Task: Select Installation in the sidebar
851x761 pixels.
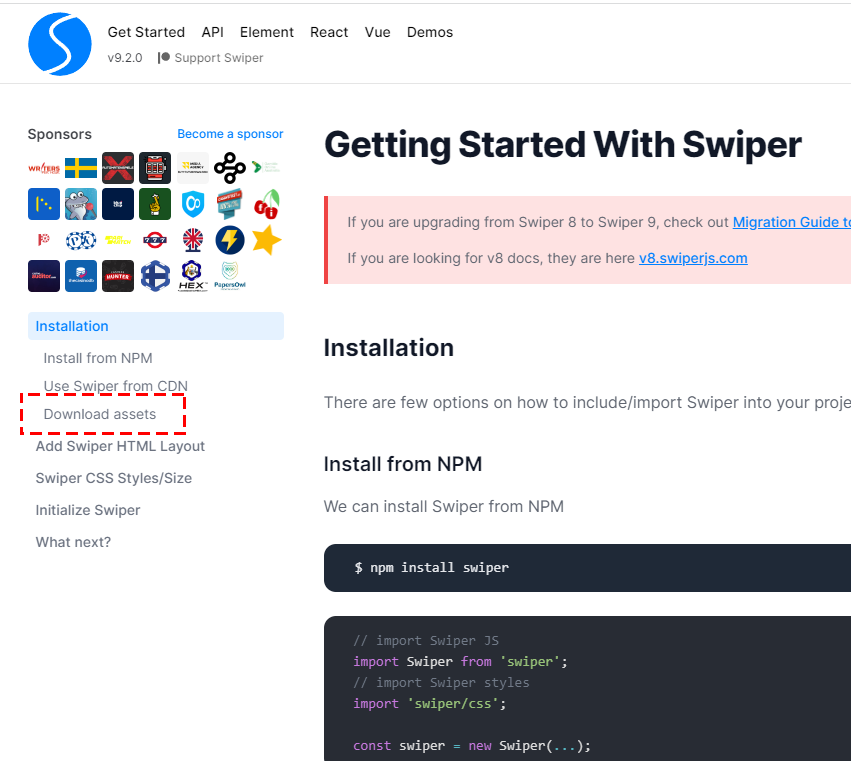Action: (x=156, y=326)
